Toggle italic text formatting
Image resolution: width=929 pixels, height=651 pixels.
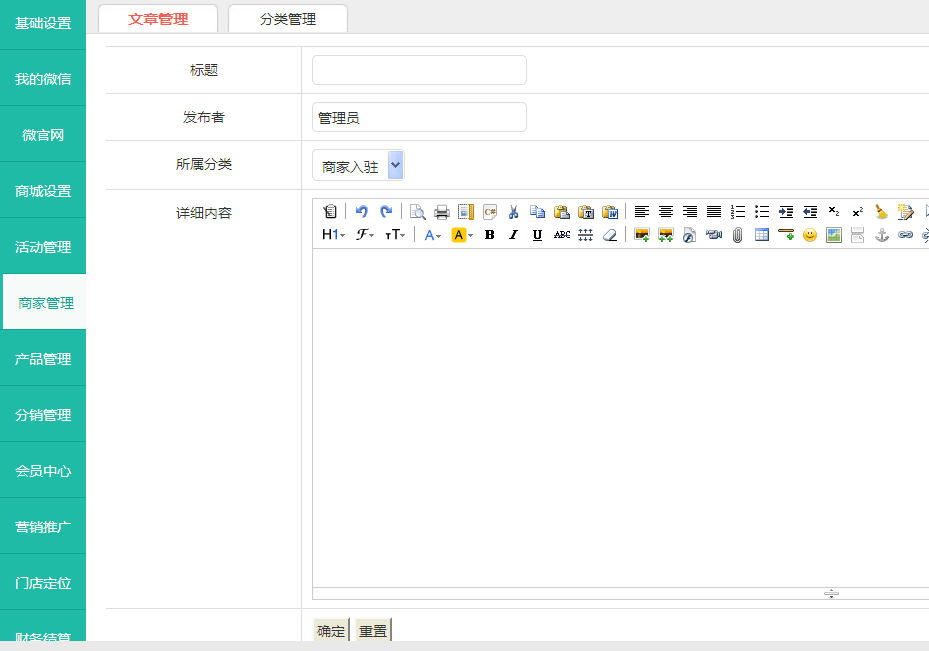pos(513,235)
